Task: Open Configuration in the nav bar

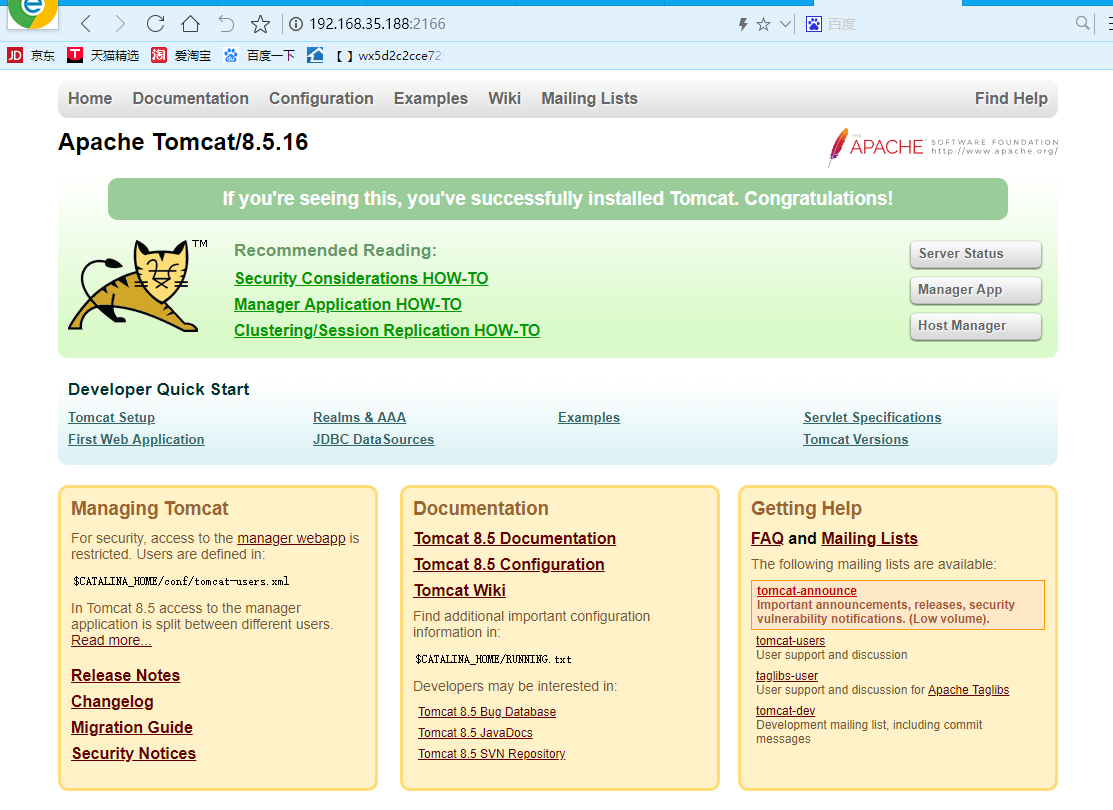Action: [x=321, y=99]
